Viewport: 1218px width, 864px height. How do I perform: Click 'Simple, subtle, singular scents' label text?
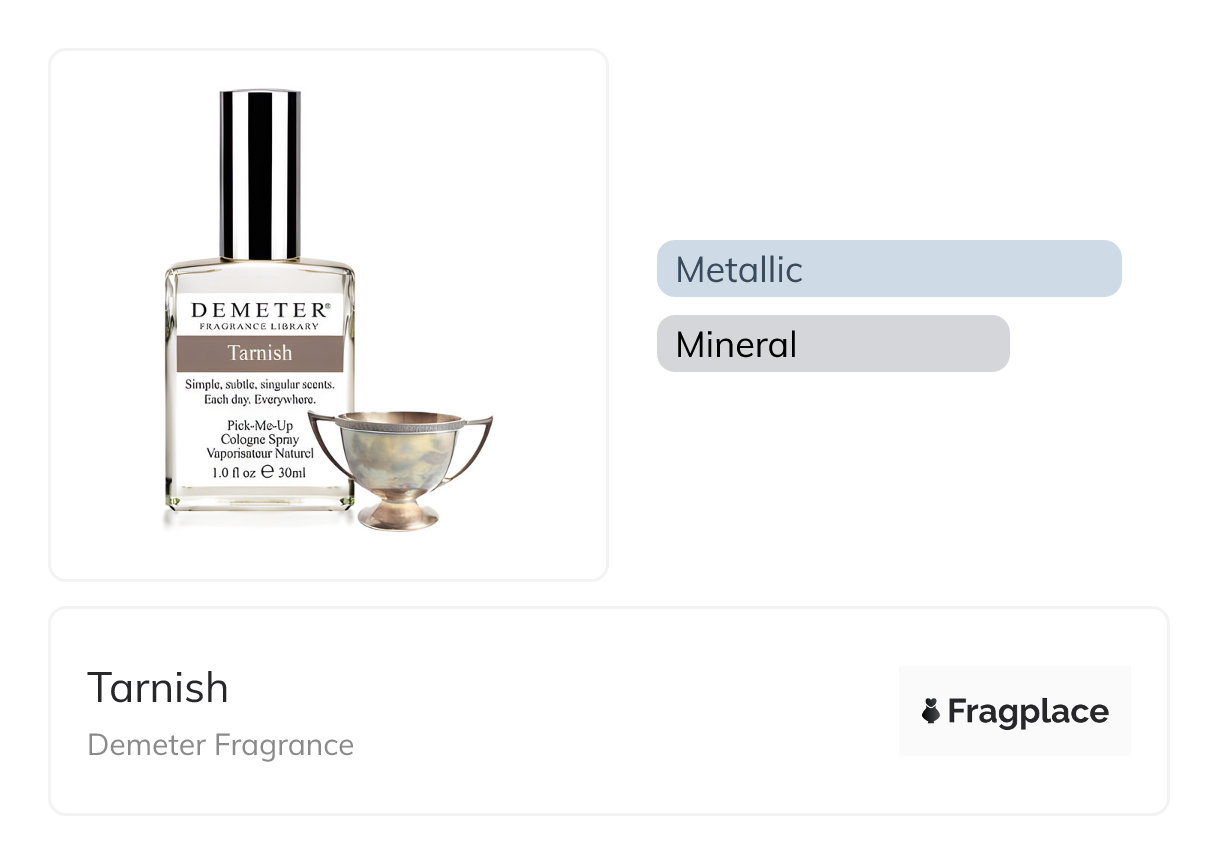(260, 385)
